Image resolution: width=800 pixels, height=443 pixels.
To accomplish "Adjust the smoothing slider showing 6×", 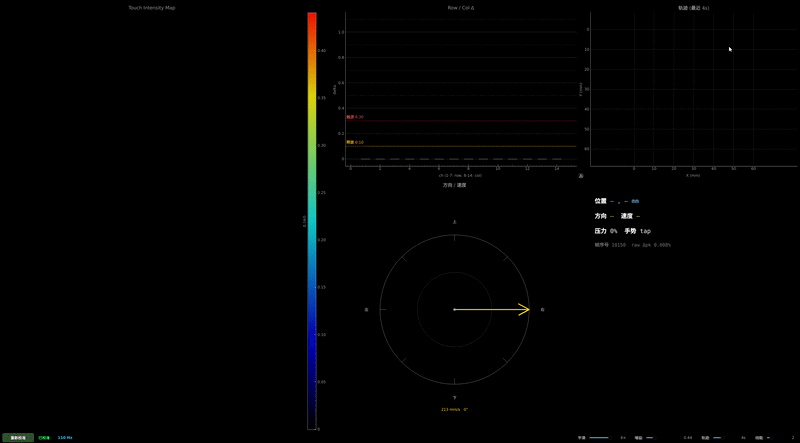I will (x=600, y=437).
